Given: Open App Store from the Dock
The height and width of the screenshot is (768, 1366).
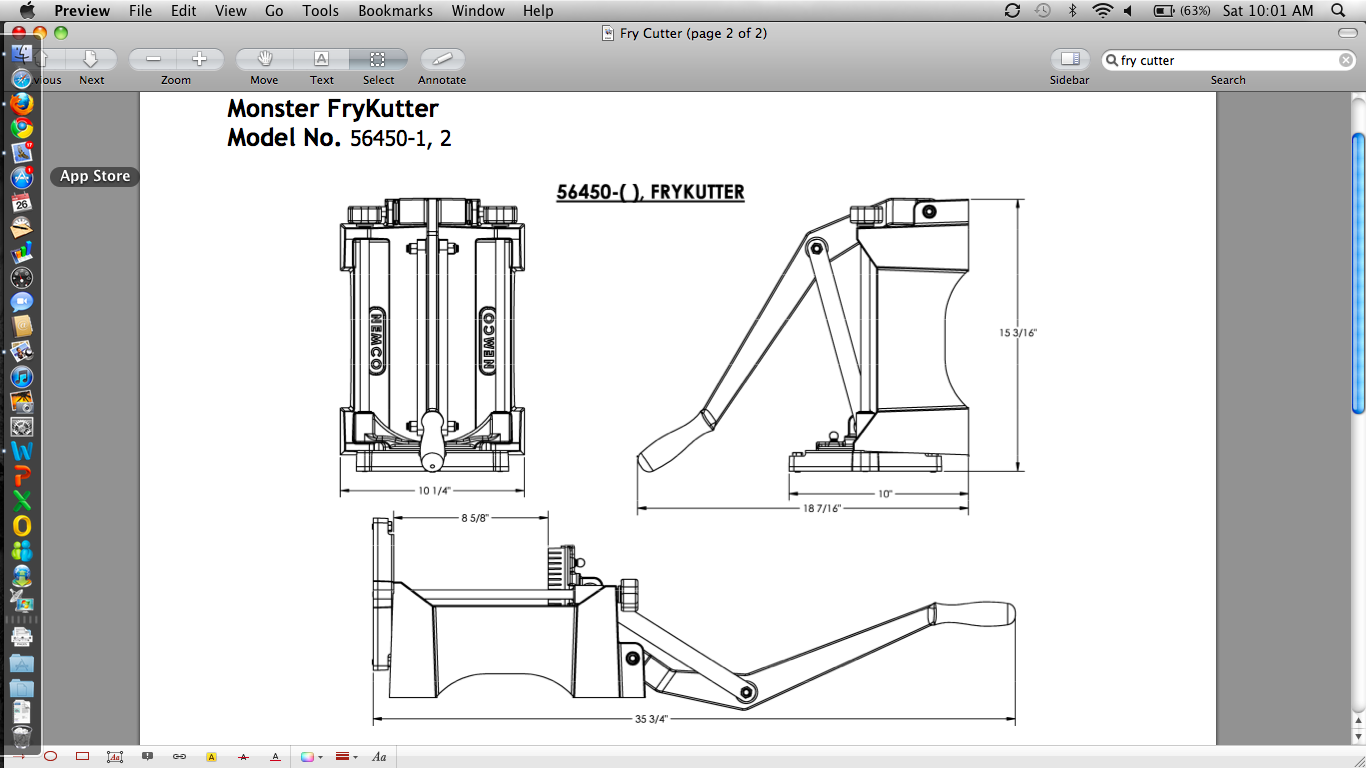Looking at the screenshot, I should tap(22, 177).
